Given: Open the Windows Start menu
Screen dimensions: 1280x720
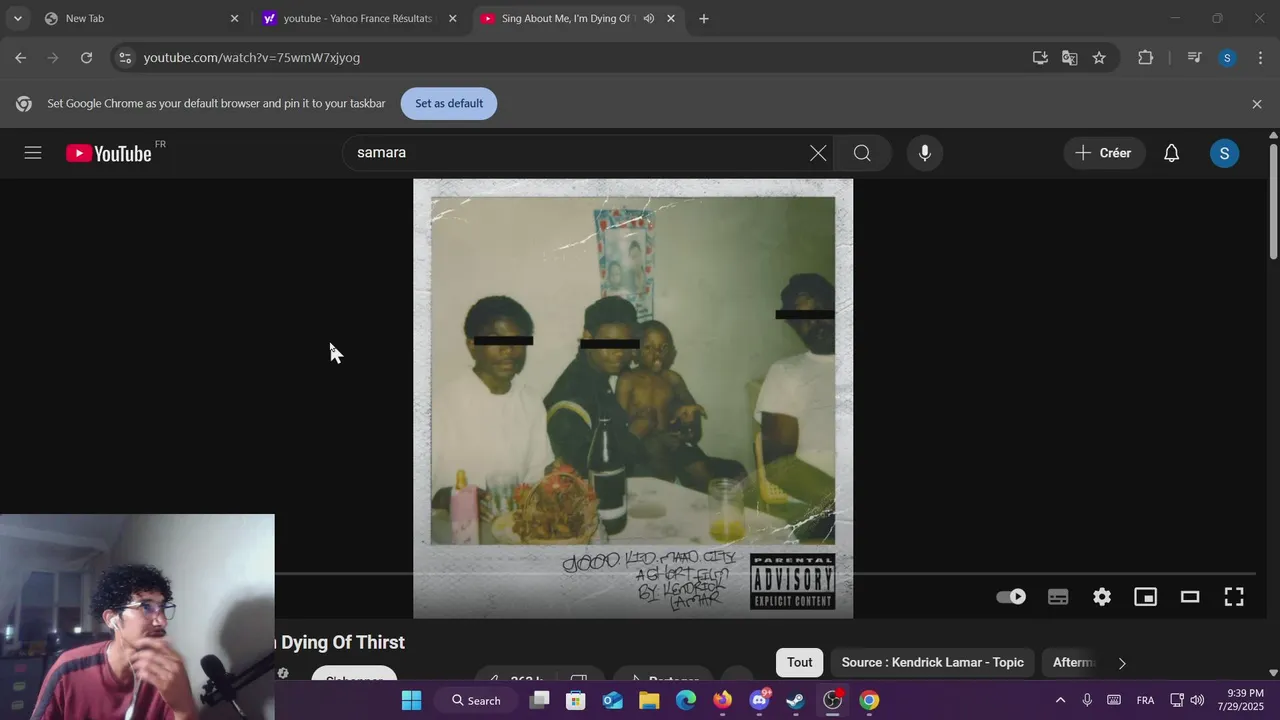Looking at the screenshot, I should click(411, 700).
